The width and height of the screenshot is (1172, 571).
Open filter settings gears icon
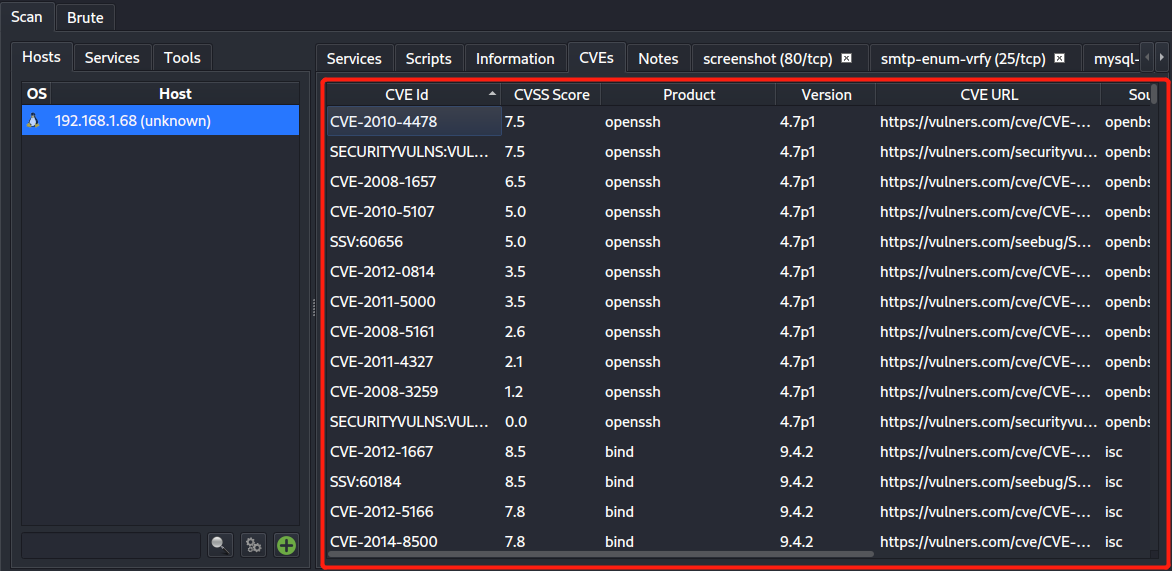point(253,545)
